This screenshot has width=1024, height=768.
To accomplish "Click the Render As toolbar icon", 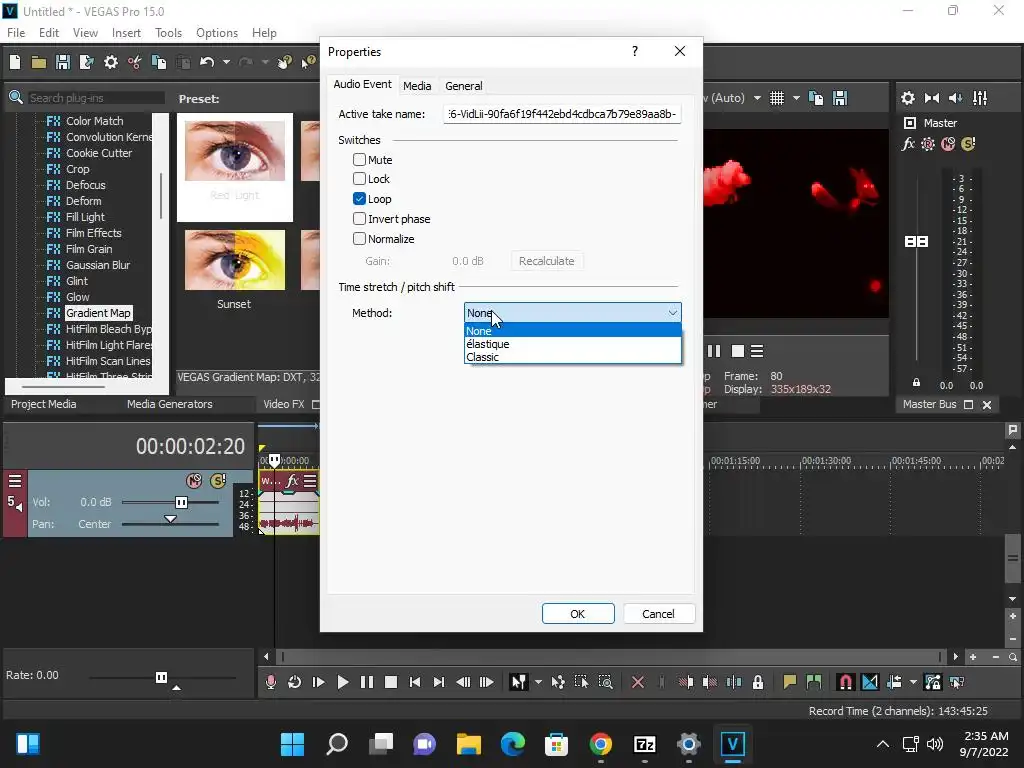I will (x=86, y=62).
